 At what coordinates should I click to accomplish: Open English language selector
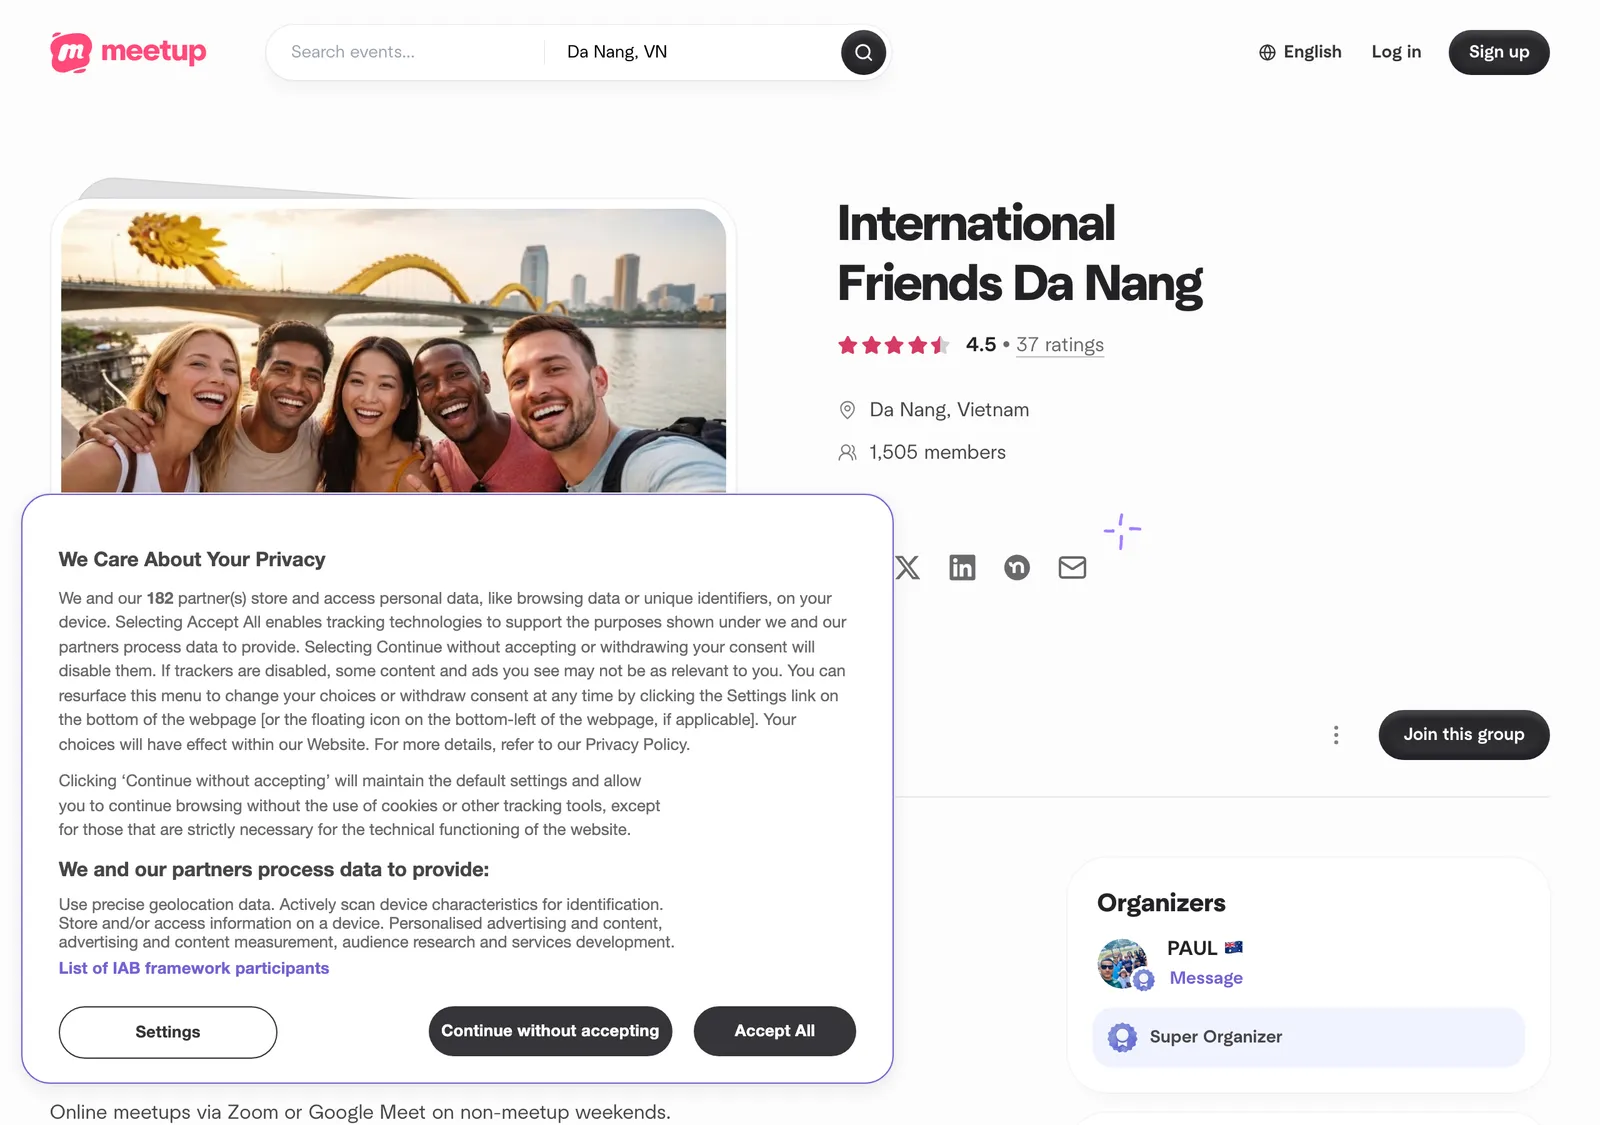(1300, 52)
